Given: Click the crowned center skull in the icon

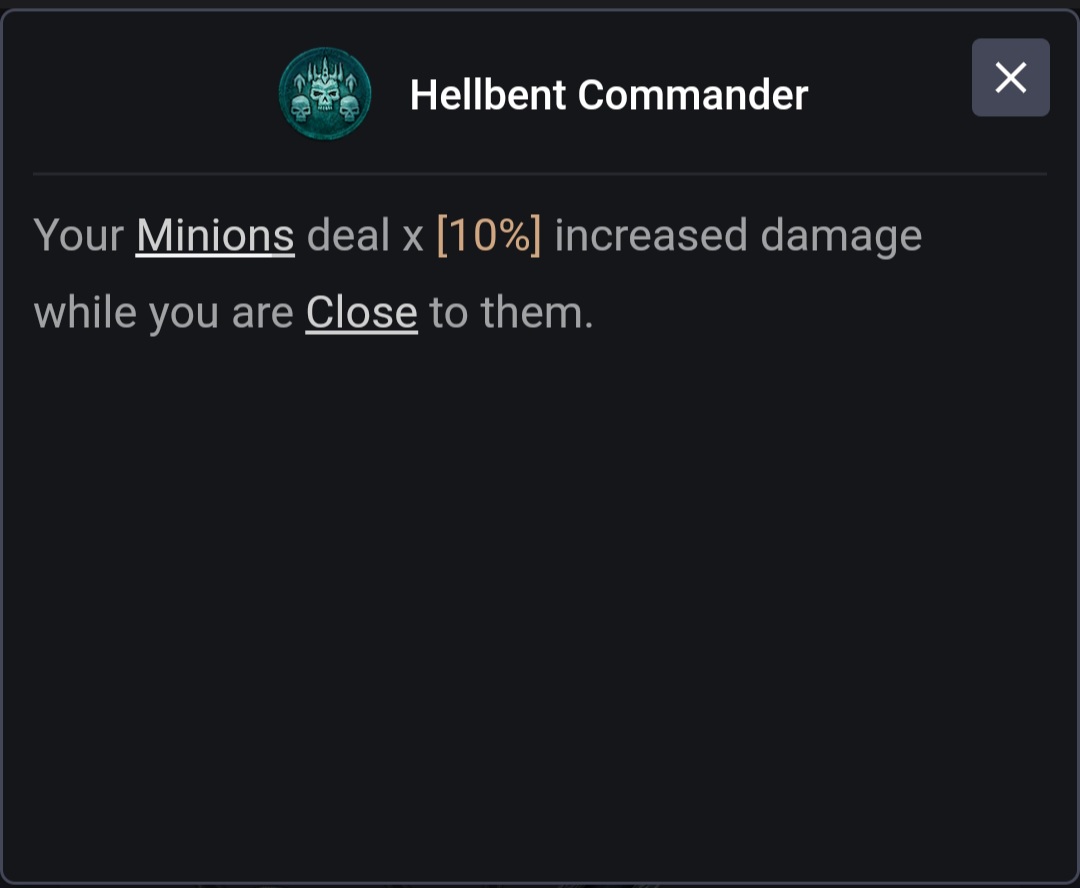Looking at the screenshot, I should [x=324, y=90].
